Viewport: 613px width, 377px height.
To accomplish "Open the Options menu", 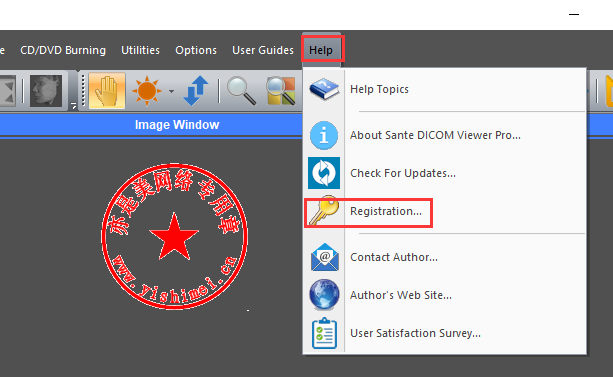I will [196, 50].
